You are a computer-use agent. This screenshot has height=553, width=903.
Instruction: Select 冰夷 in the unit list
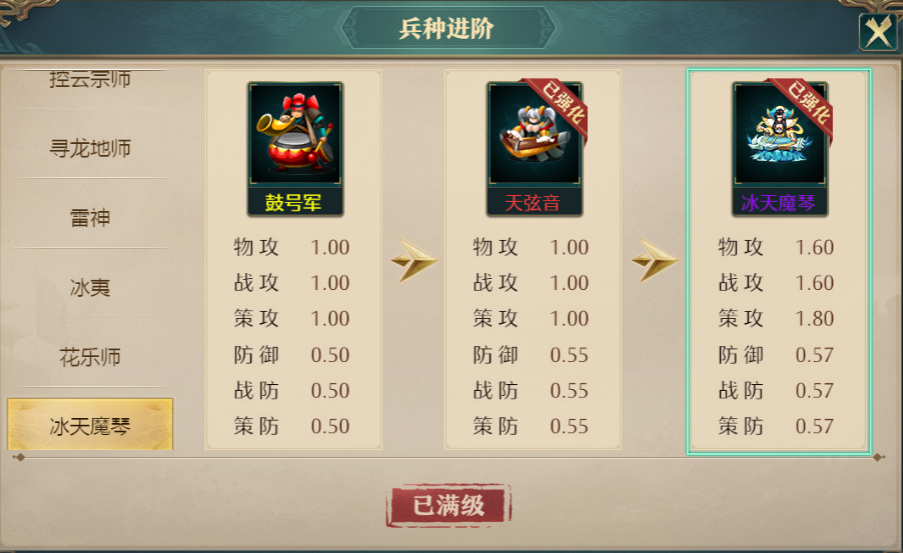[x=90, y=287]
